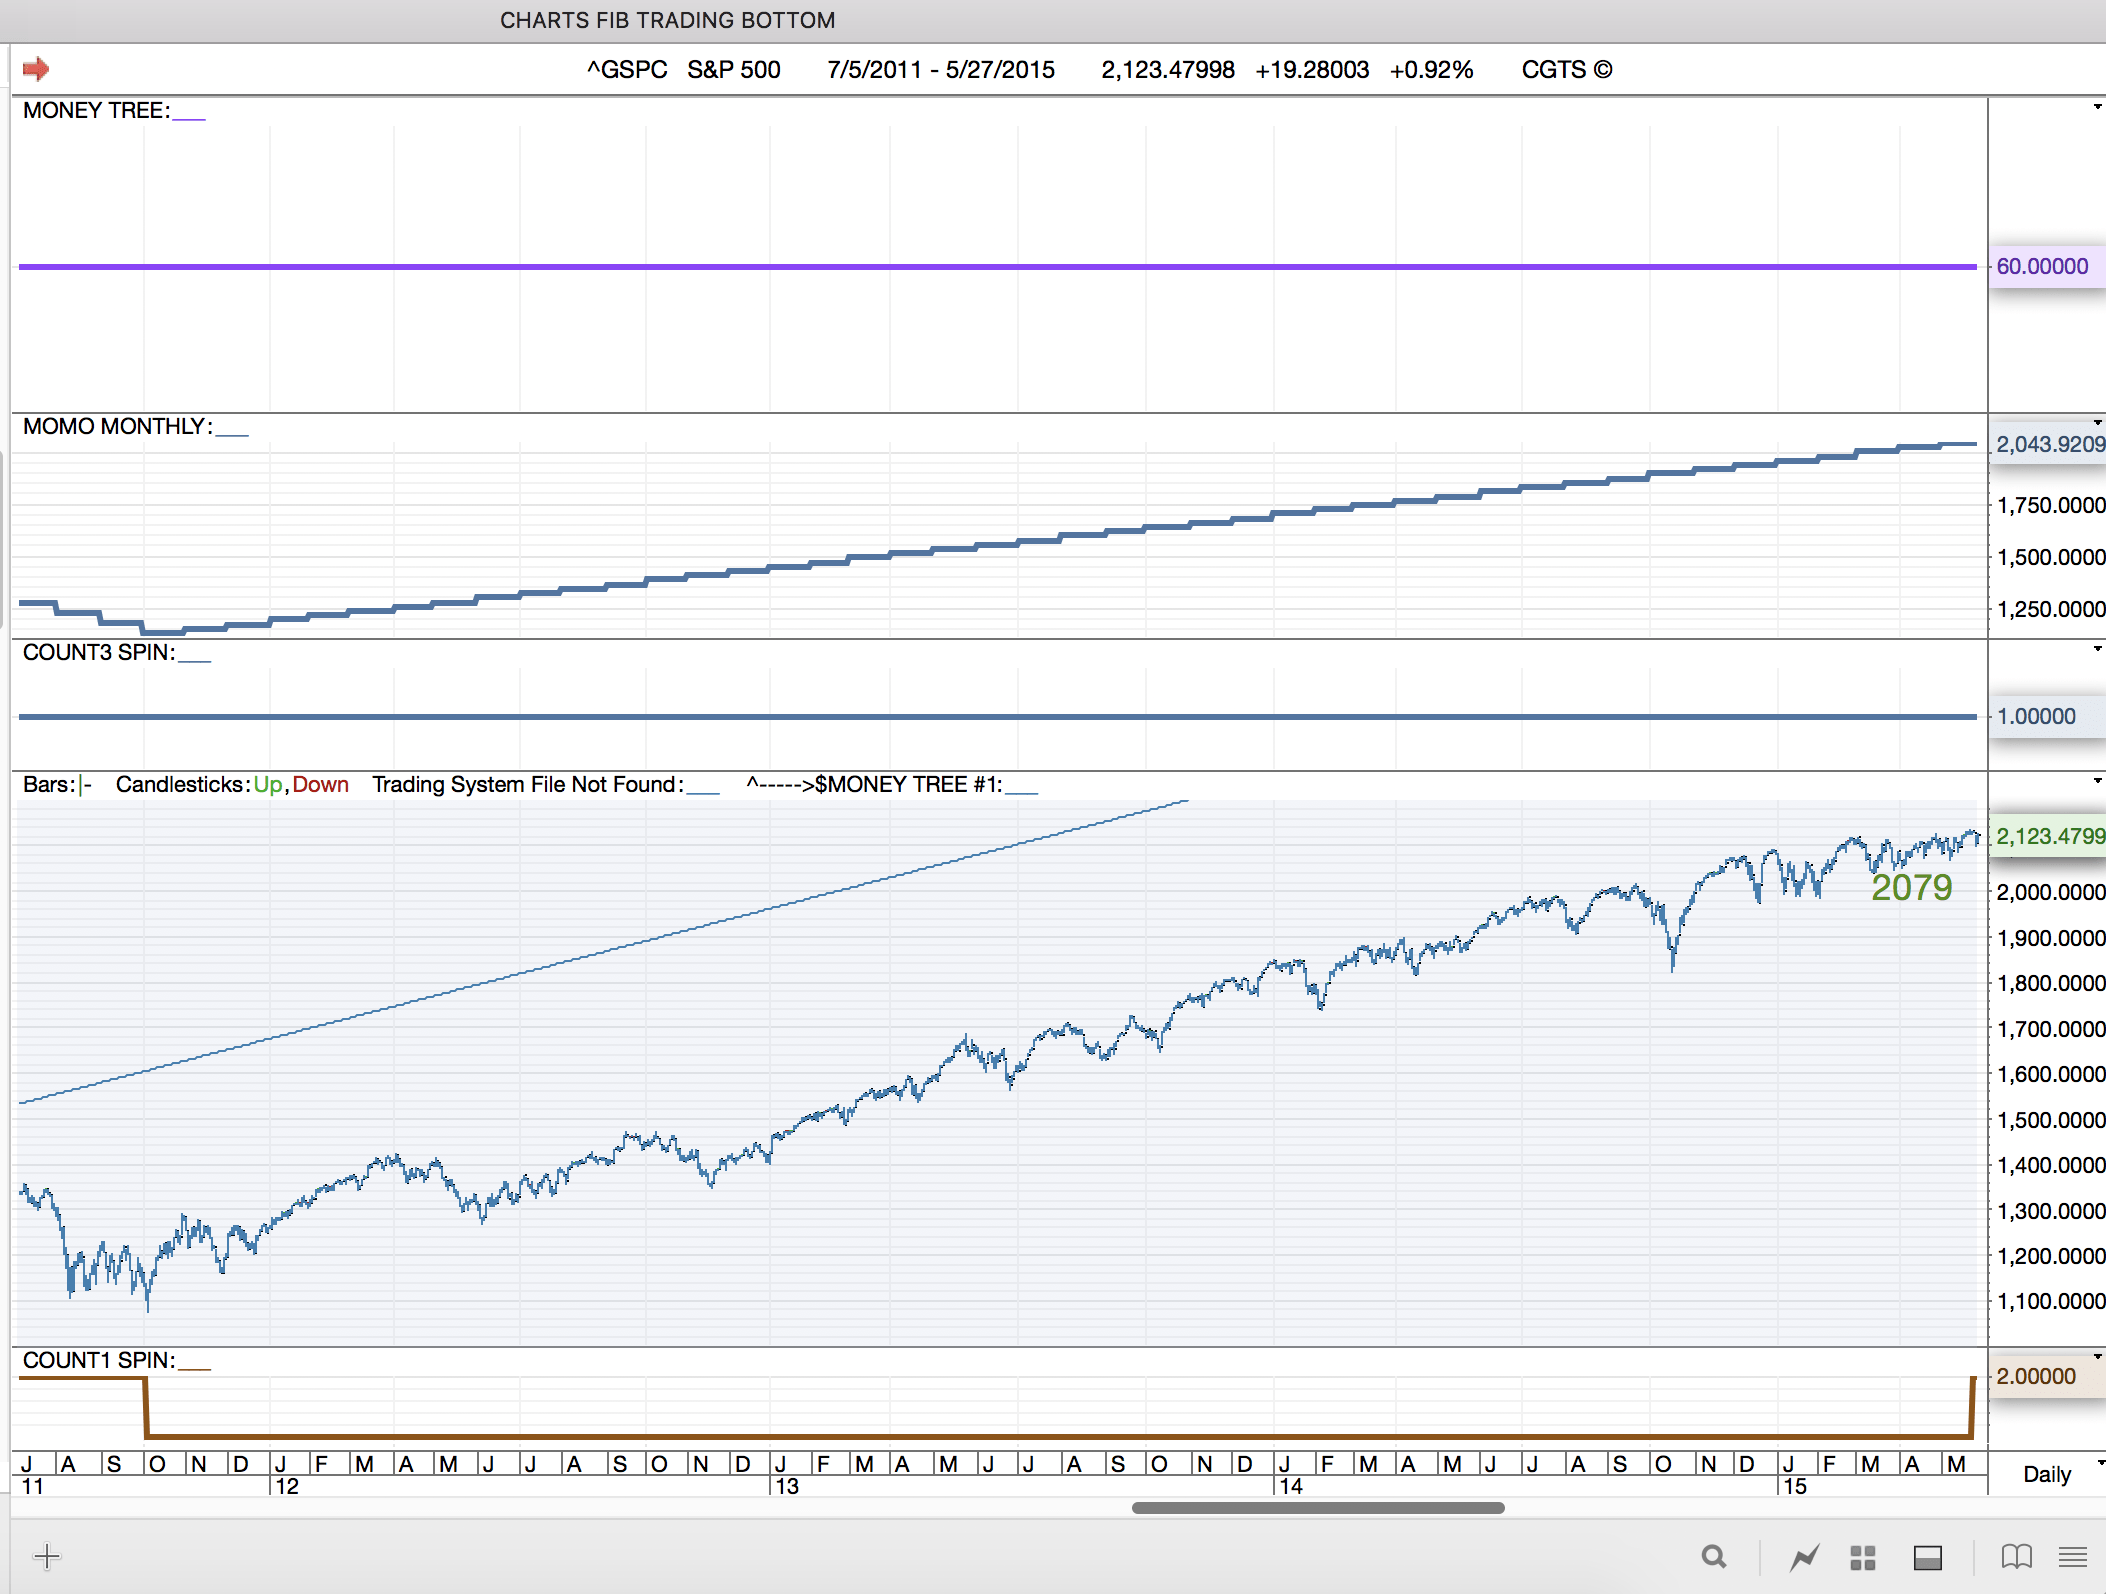Screen dimensions: 2106x1594
Task: Open the magnifying glass search tool
Action: (1714, 1557)
